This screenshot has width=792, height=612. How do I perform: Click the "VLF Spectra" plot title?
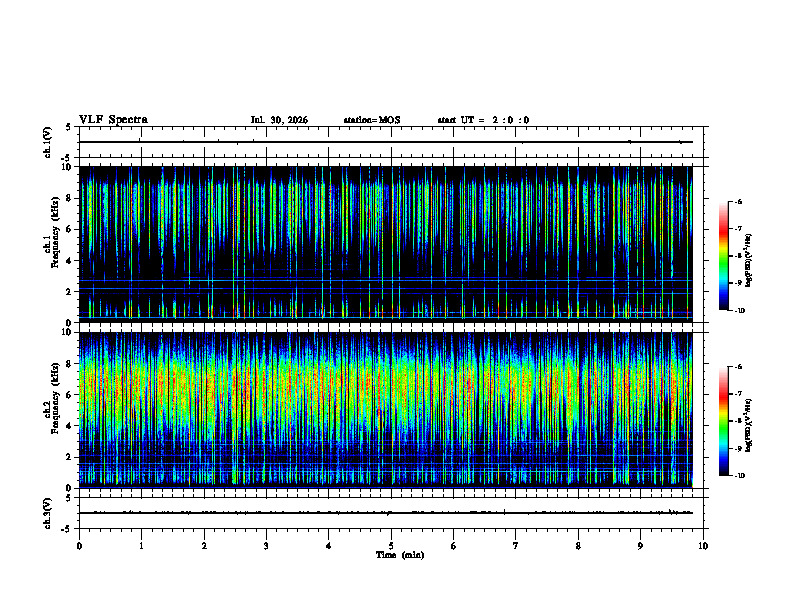pos(113,120)
